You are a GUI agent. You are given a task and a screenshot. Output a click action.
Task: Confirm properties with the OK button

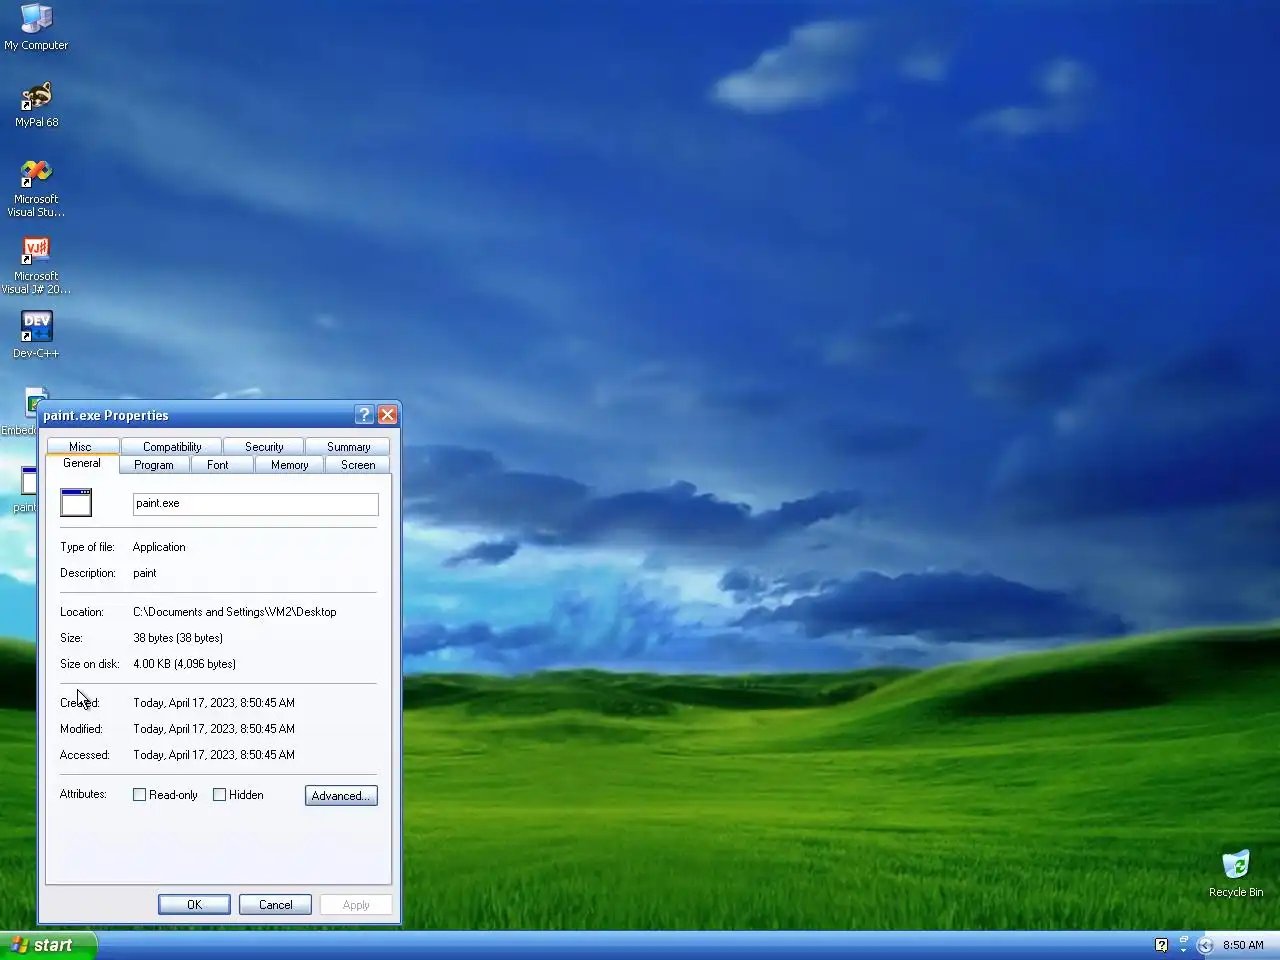(194, 904)
